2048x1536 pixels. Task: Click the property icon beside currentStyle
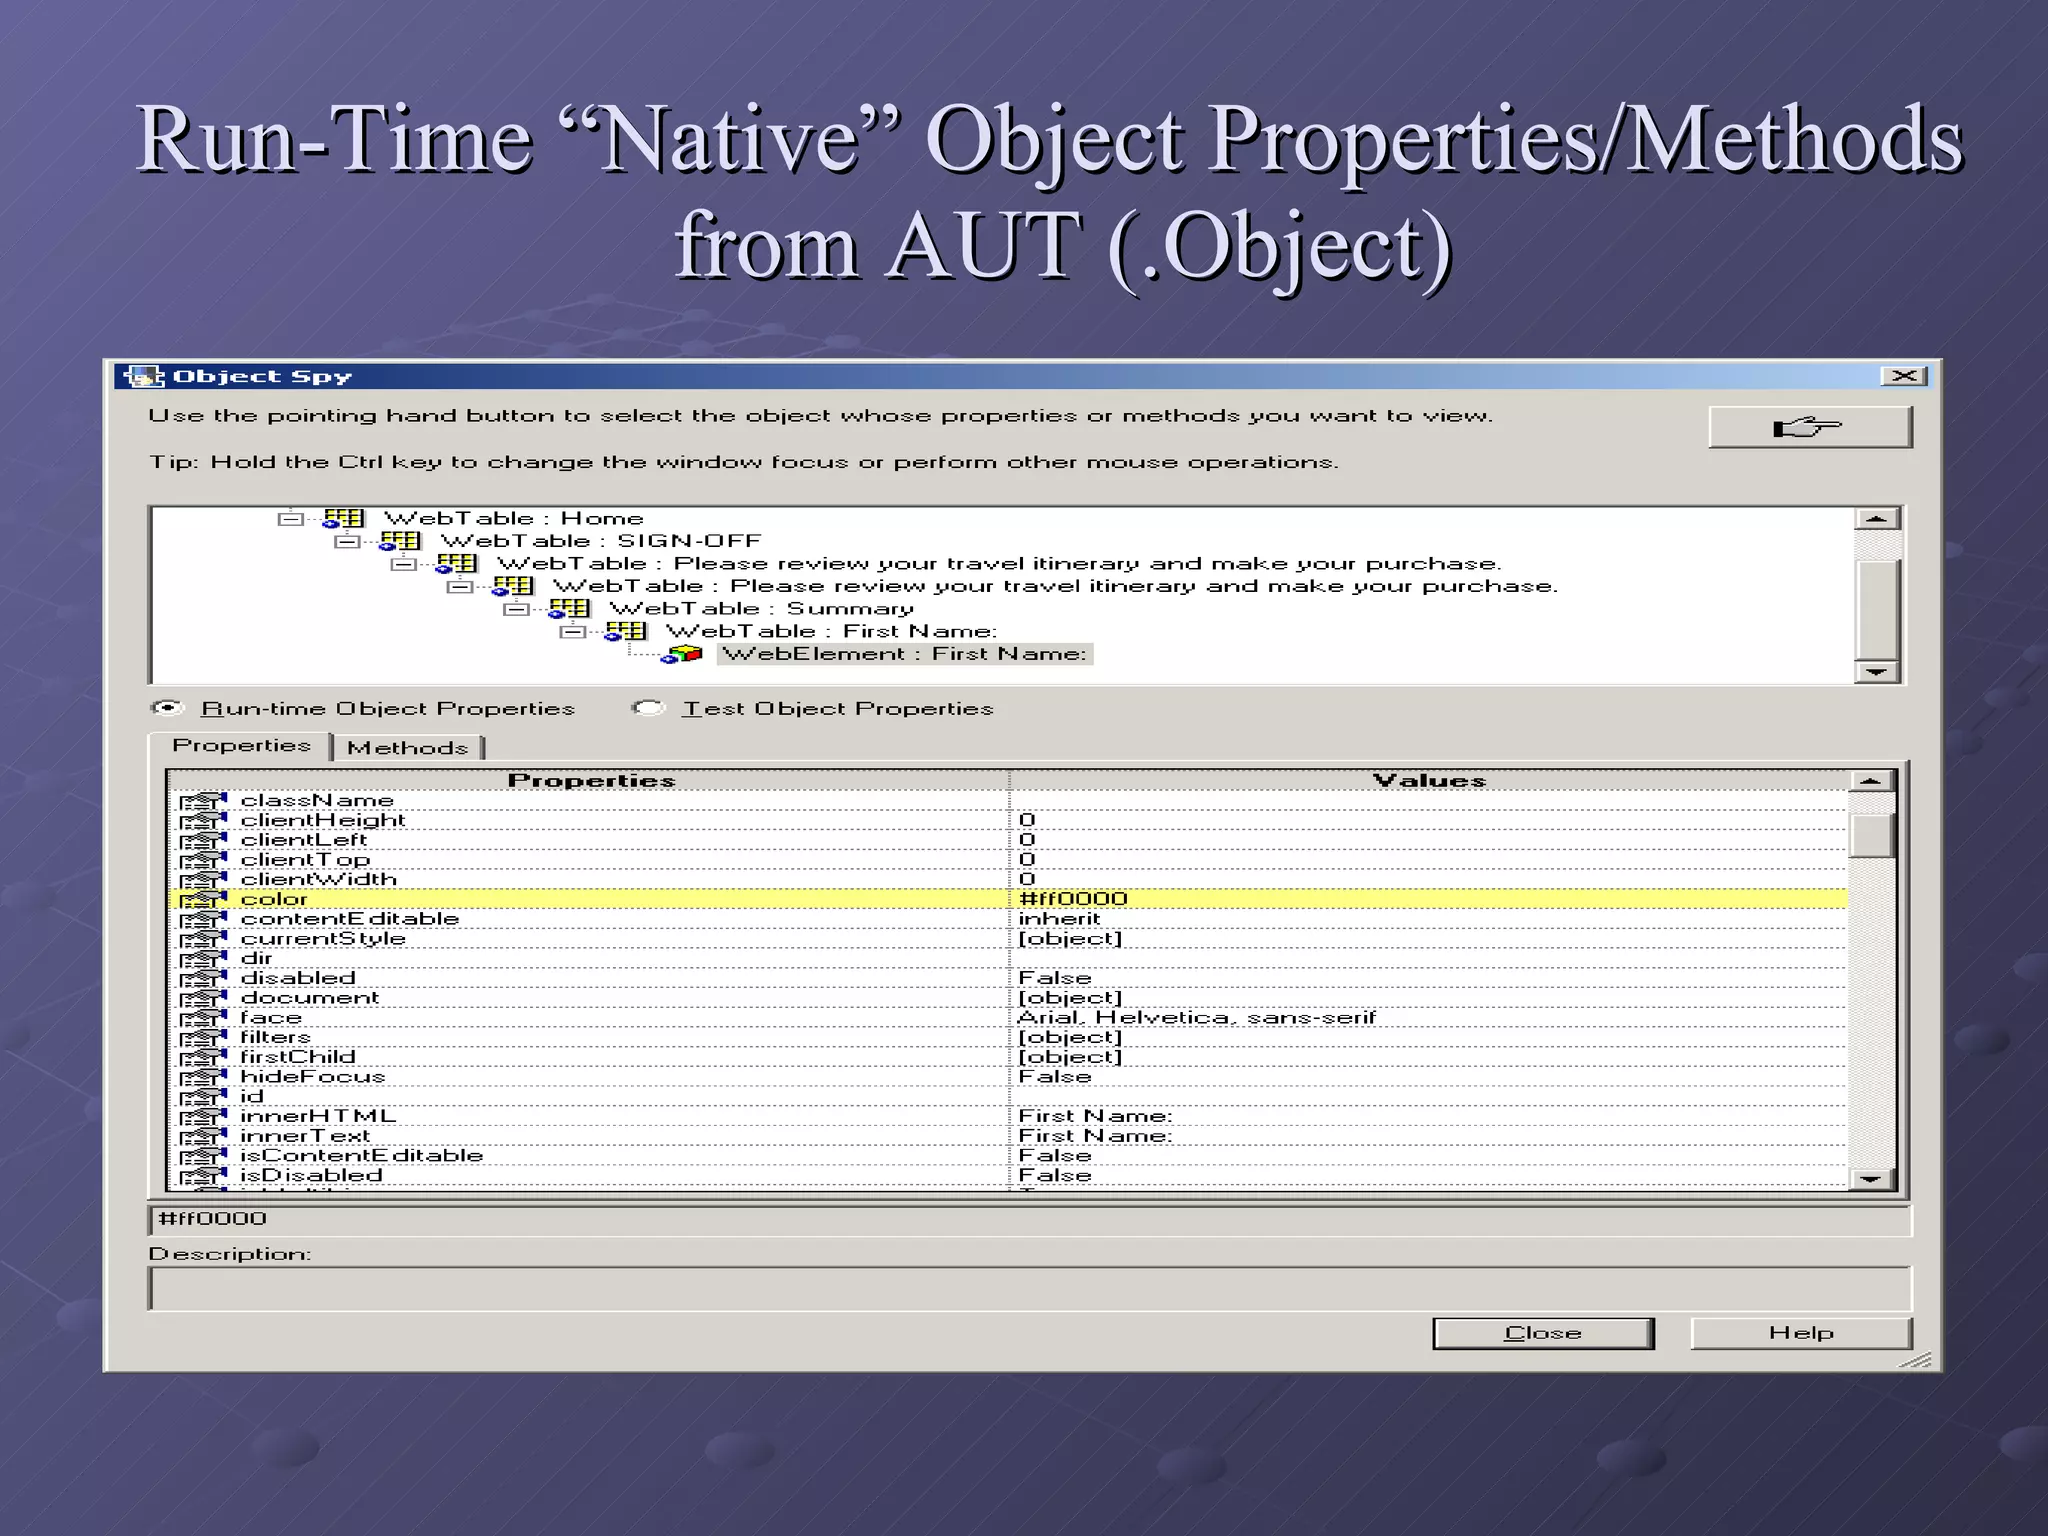click(203, 939)
